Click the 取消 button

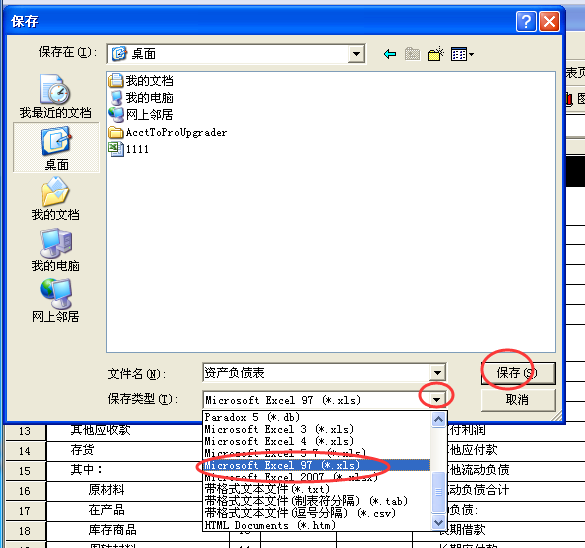[x=518, y=400]
